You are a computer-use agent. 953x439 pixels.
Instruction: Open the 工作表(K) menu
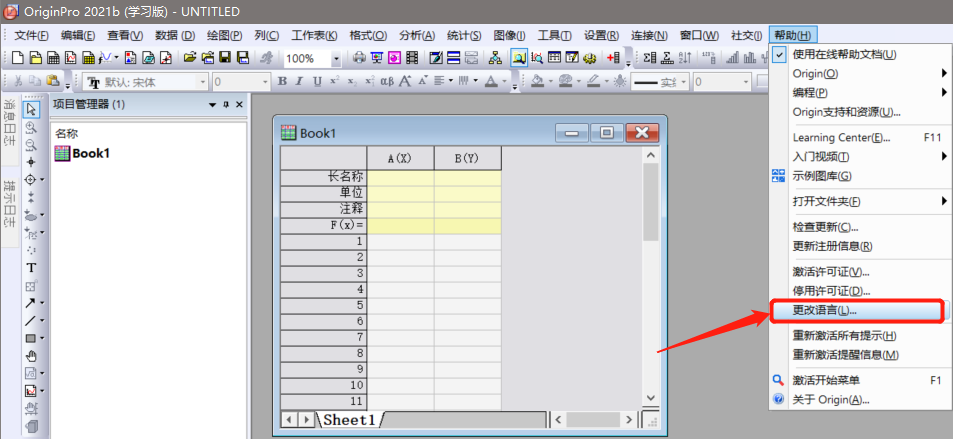[314, 35]
